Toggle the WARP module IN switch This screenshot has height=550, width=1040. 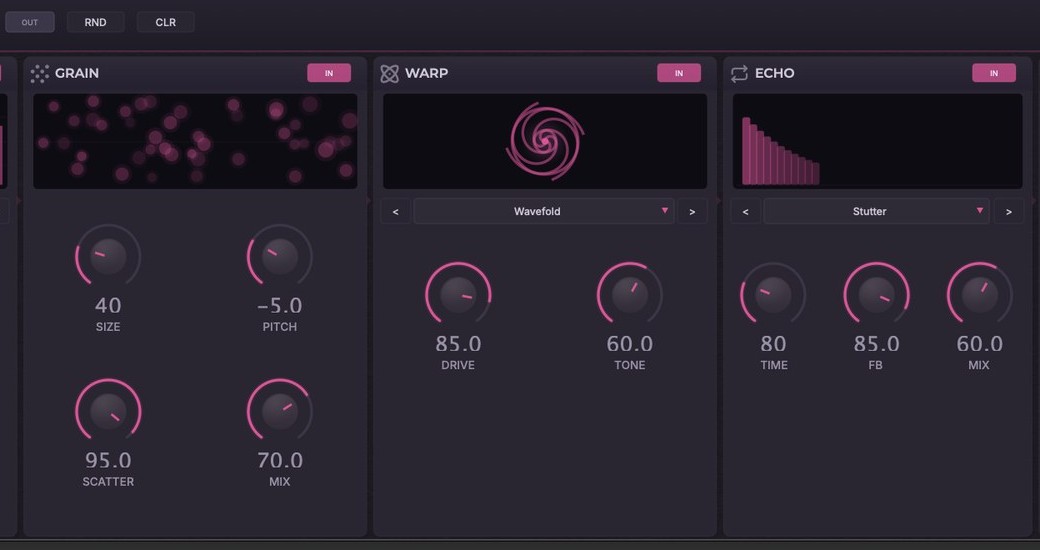click(679, 73)
